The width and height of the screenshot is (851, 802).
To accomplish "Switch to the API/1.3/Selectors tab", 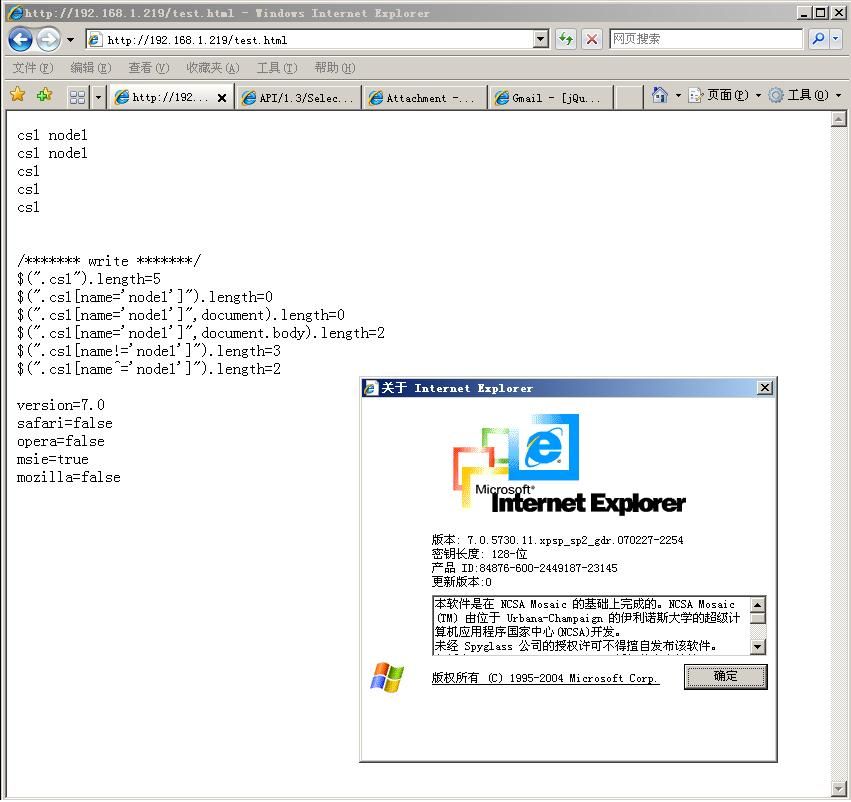I will coord(298,98).
